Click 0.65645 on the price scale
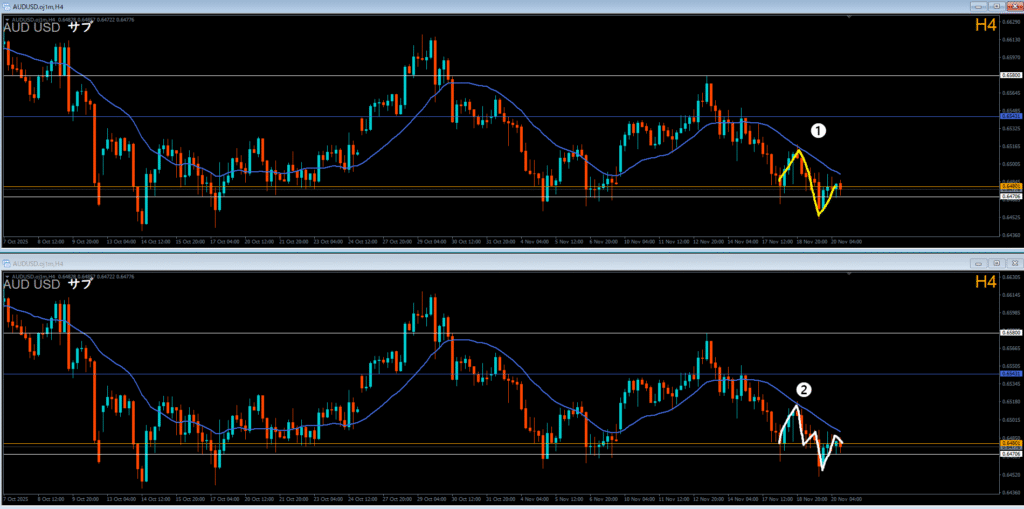Viewport: 1024px width, 509px height. [x=1010, y=93]
